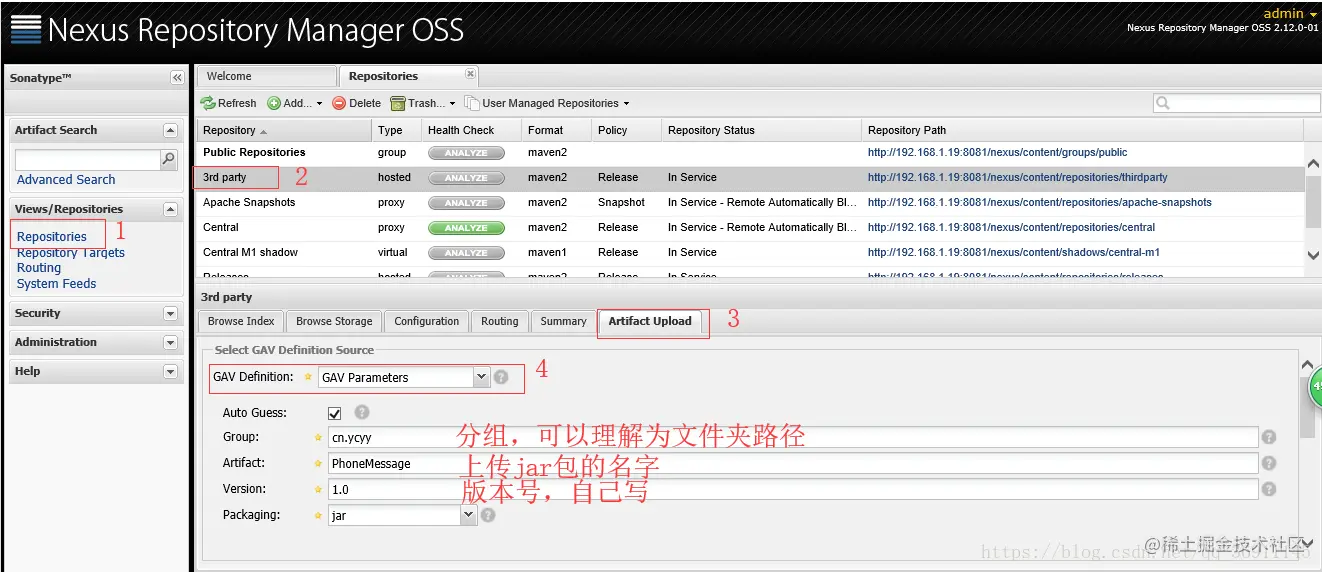Screen dimensions: 1322x572
Task: Click the artifact search magnifier icon
Action: (x=169, y=159)
